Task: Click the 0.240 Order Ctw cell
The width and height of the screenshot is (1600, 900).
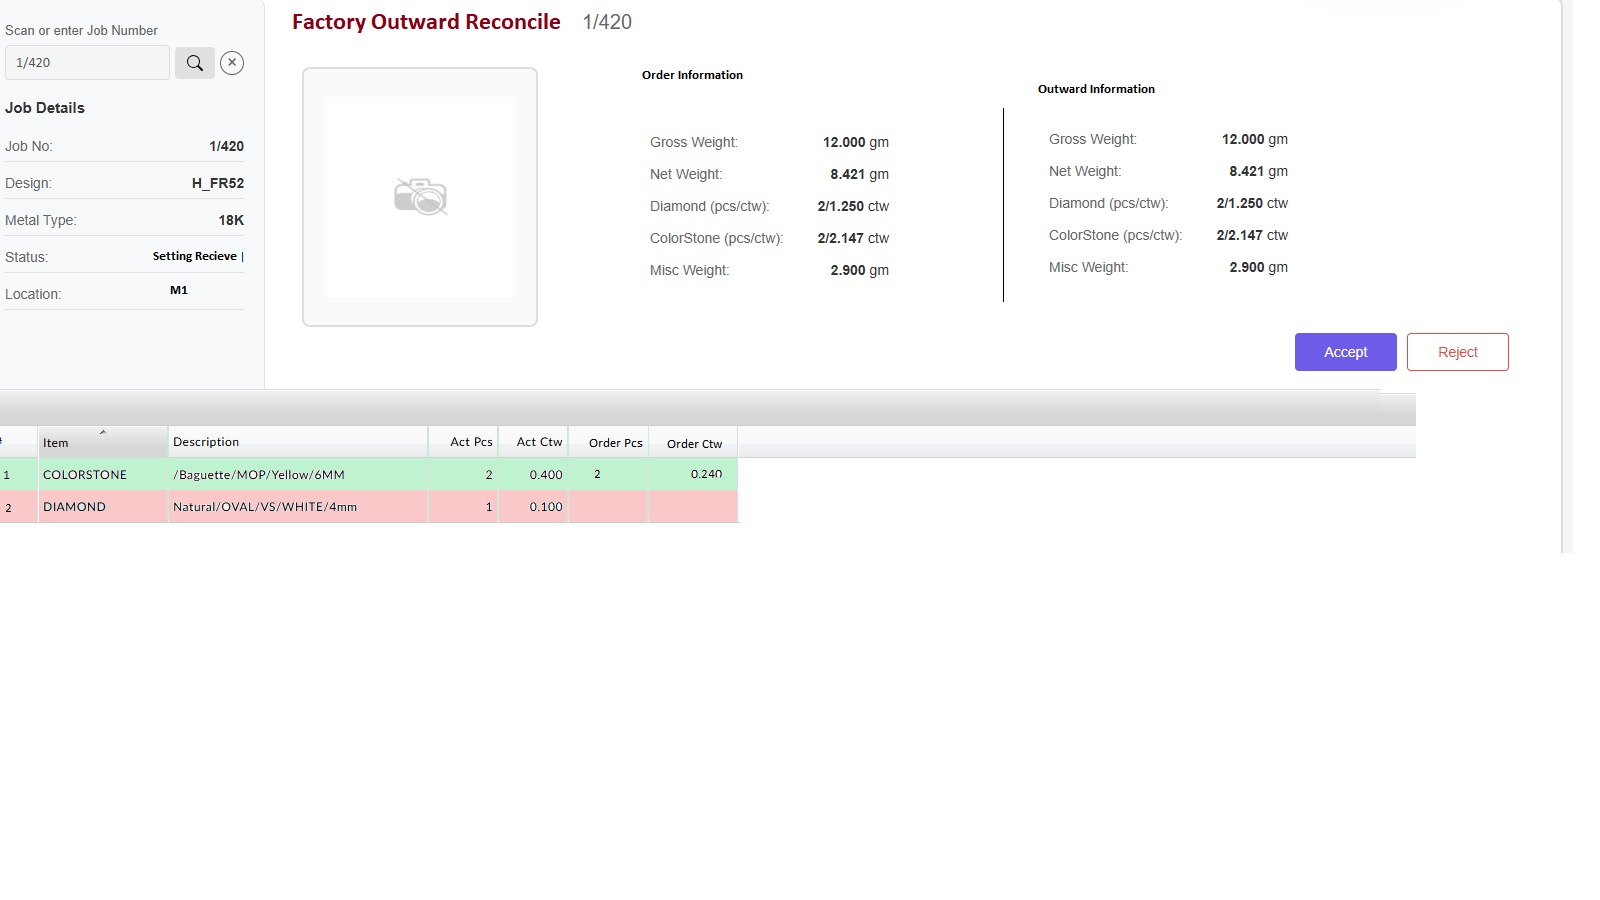Action: [x=693, y=475]
